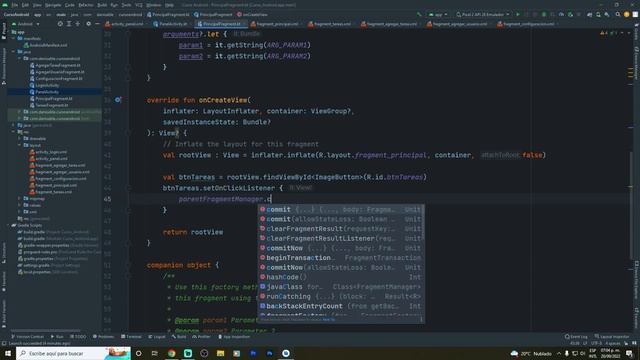
Task: Switch to the PanelActivity.kt editor tab
Action: click(x=171, y=24)
